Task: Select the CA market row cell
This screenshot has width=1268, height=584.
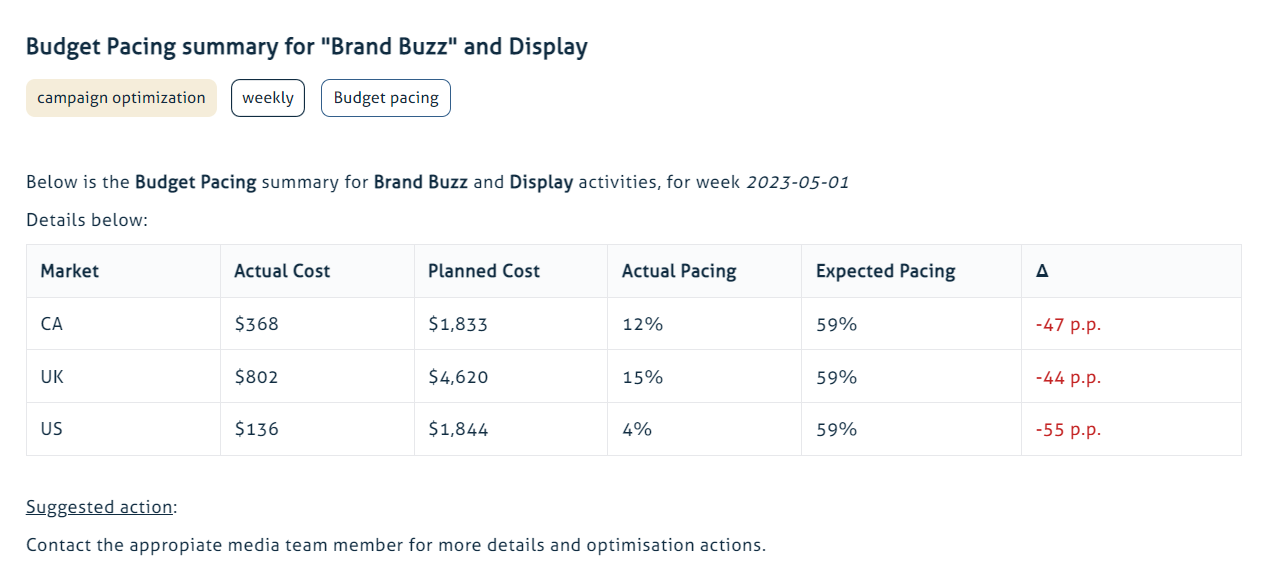Action: (52, 325)
